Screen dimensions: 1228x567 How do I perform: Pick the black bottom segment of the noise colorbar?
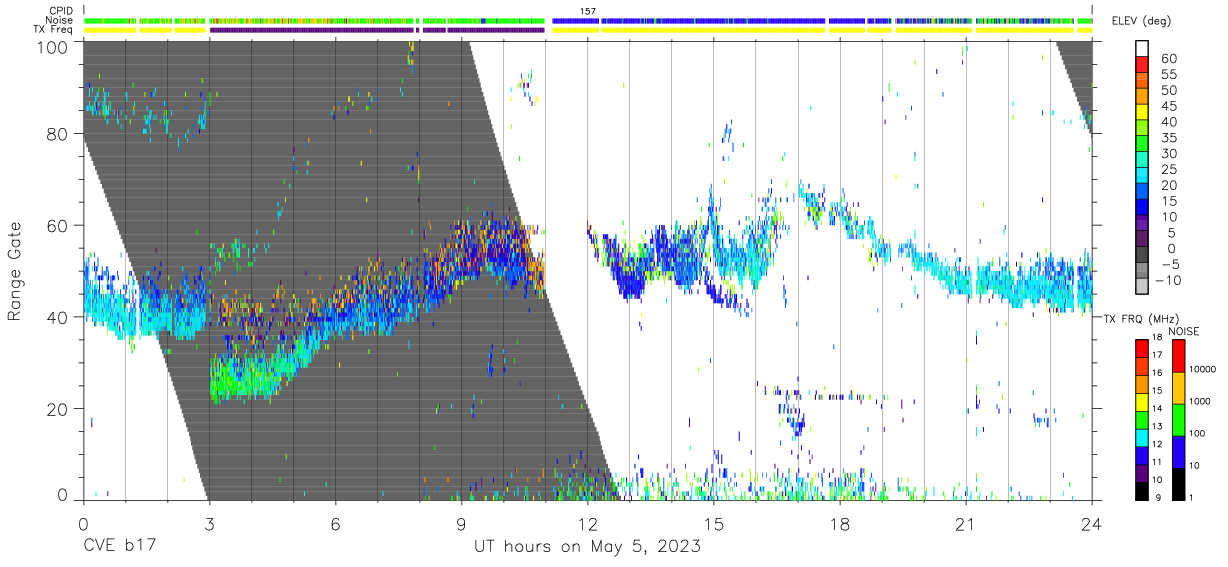(x=1178, y=483)
